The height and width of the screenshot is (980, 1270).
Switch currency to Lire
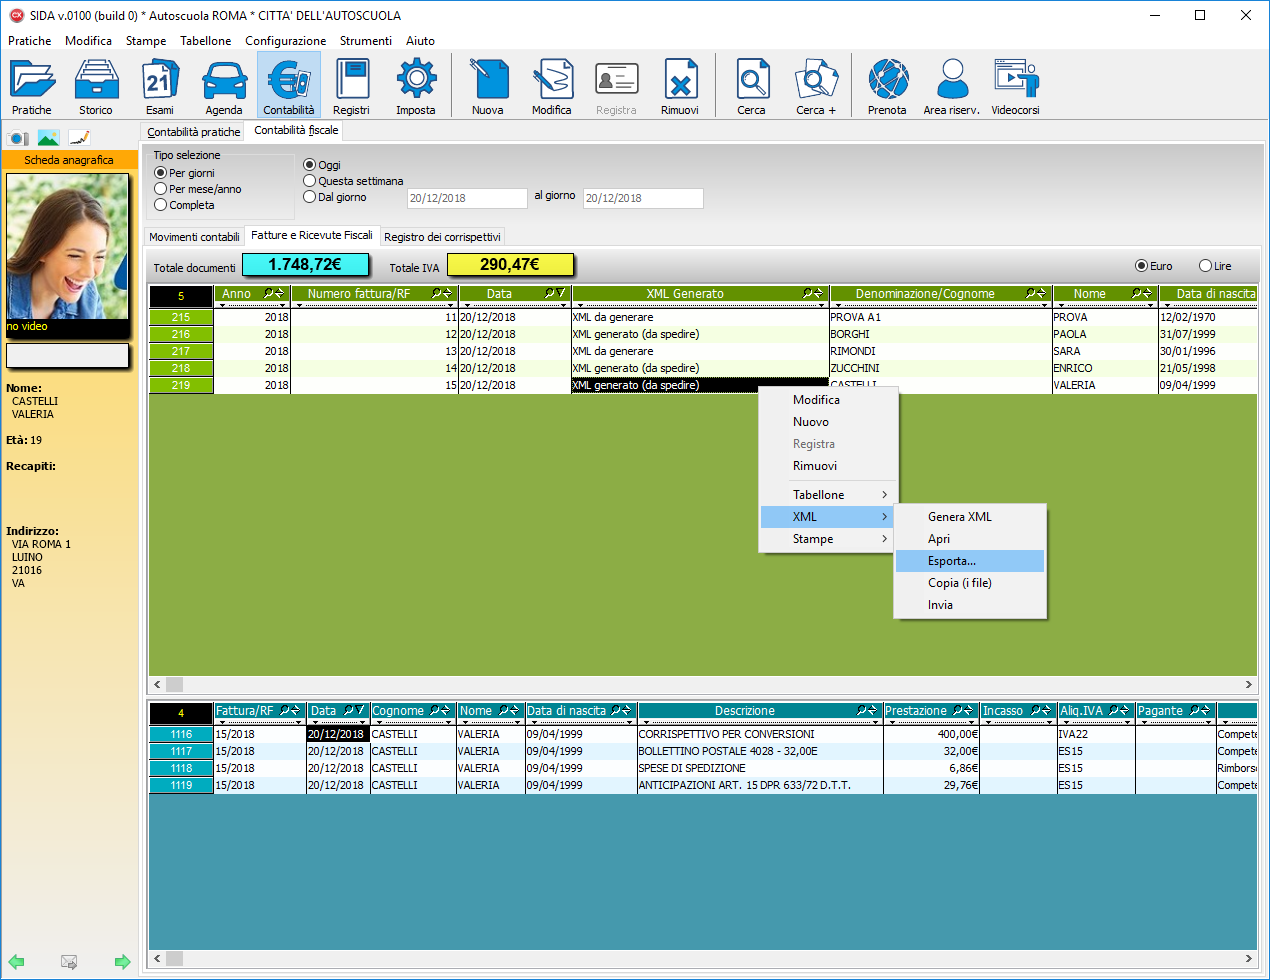[1205, 266]
